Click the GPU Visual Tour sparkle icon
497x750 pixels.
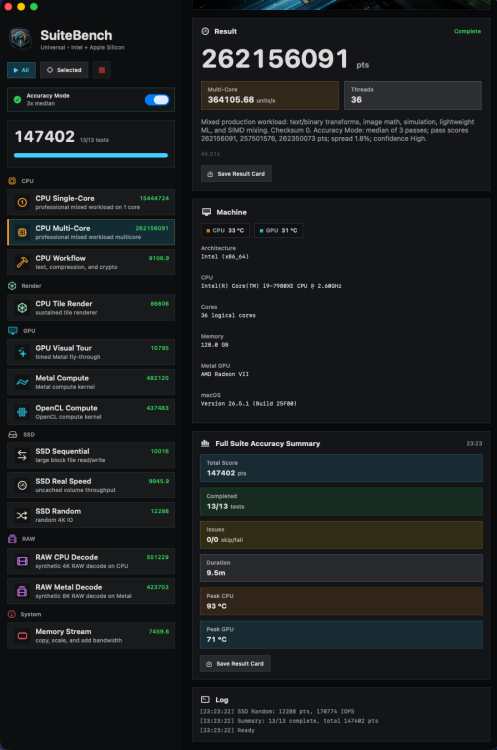point(22,352)
